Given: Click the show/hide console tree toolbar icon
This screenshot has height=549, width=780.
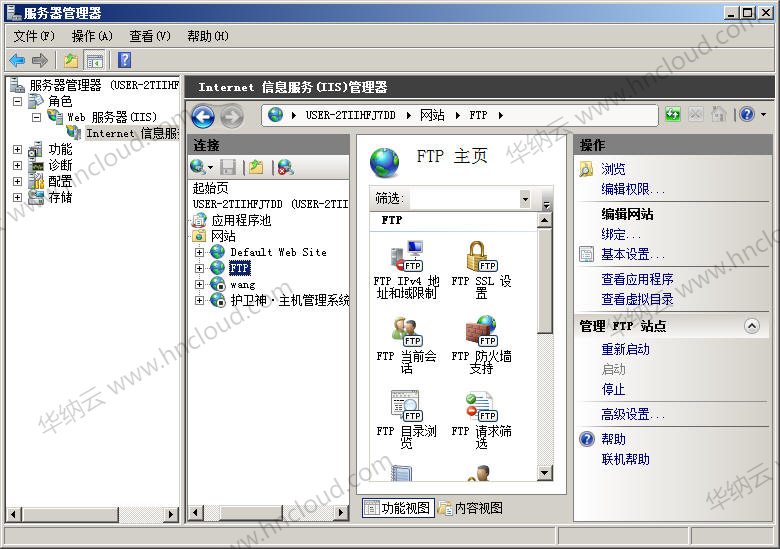Looking at the screenshot, I should point(95,61).
